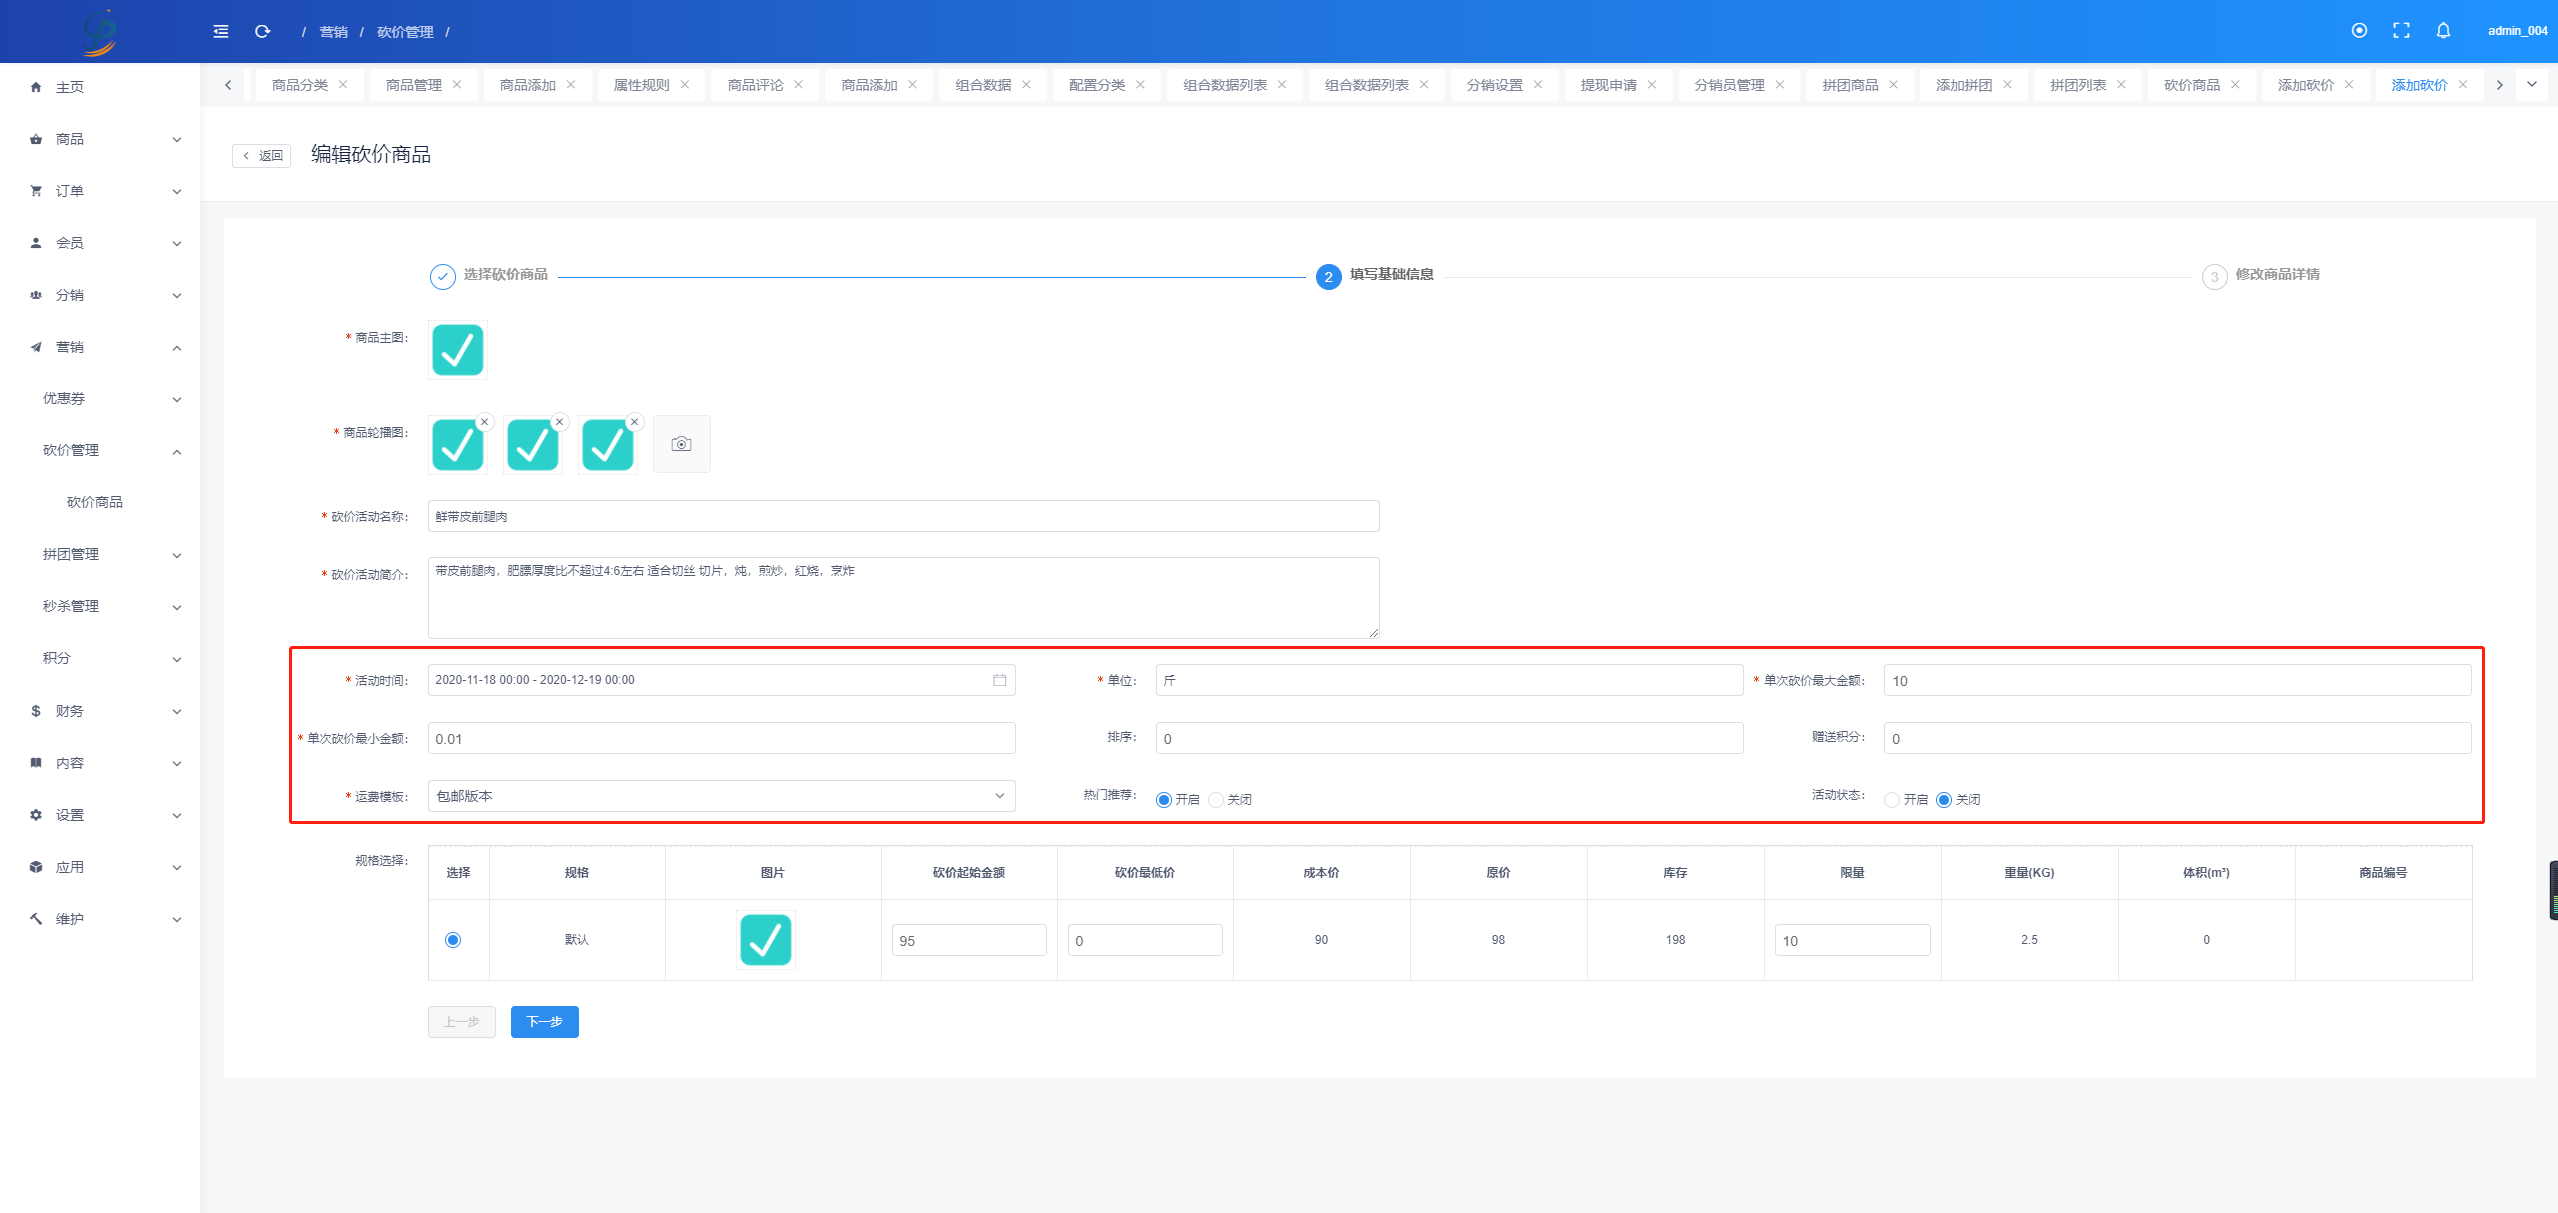Screen dimensions: 2558x1213
Task: Collapse the sidebar menu icon
Action: click(x=221, y=31)
